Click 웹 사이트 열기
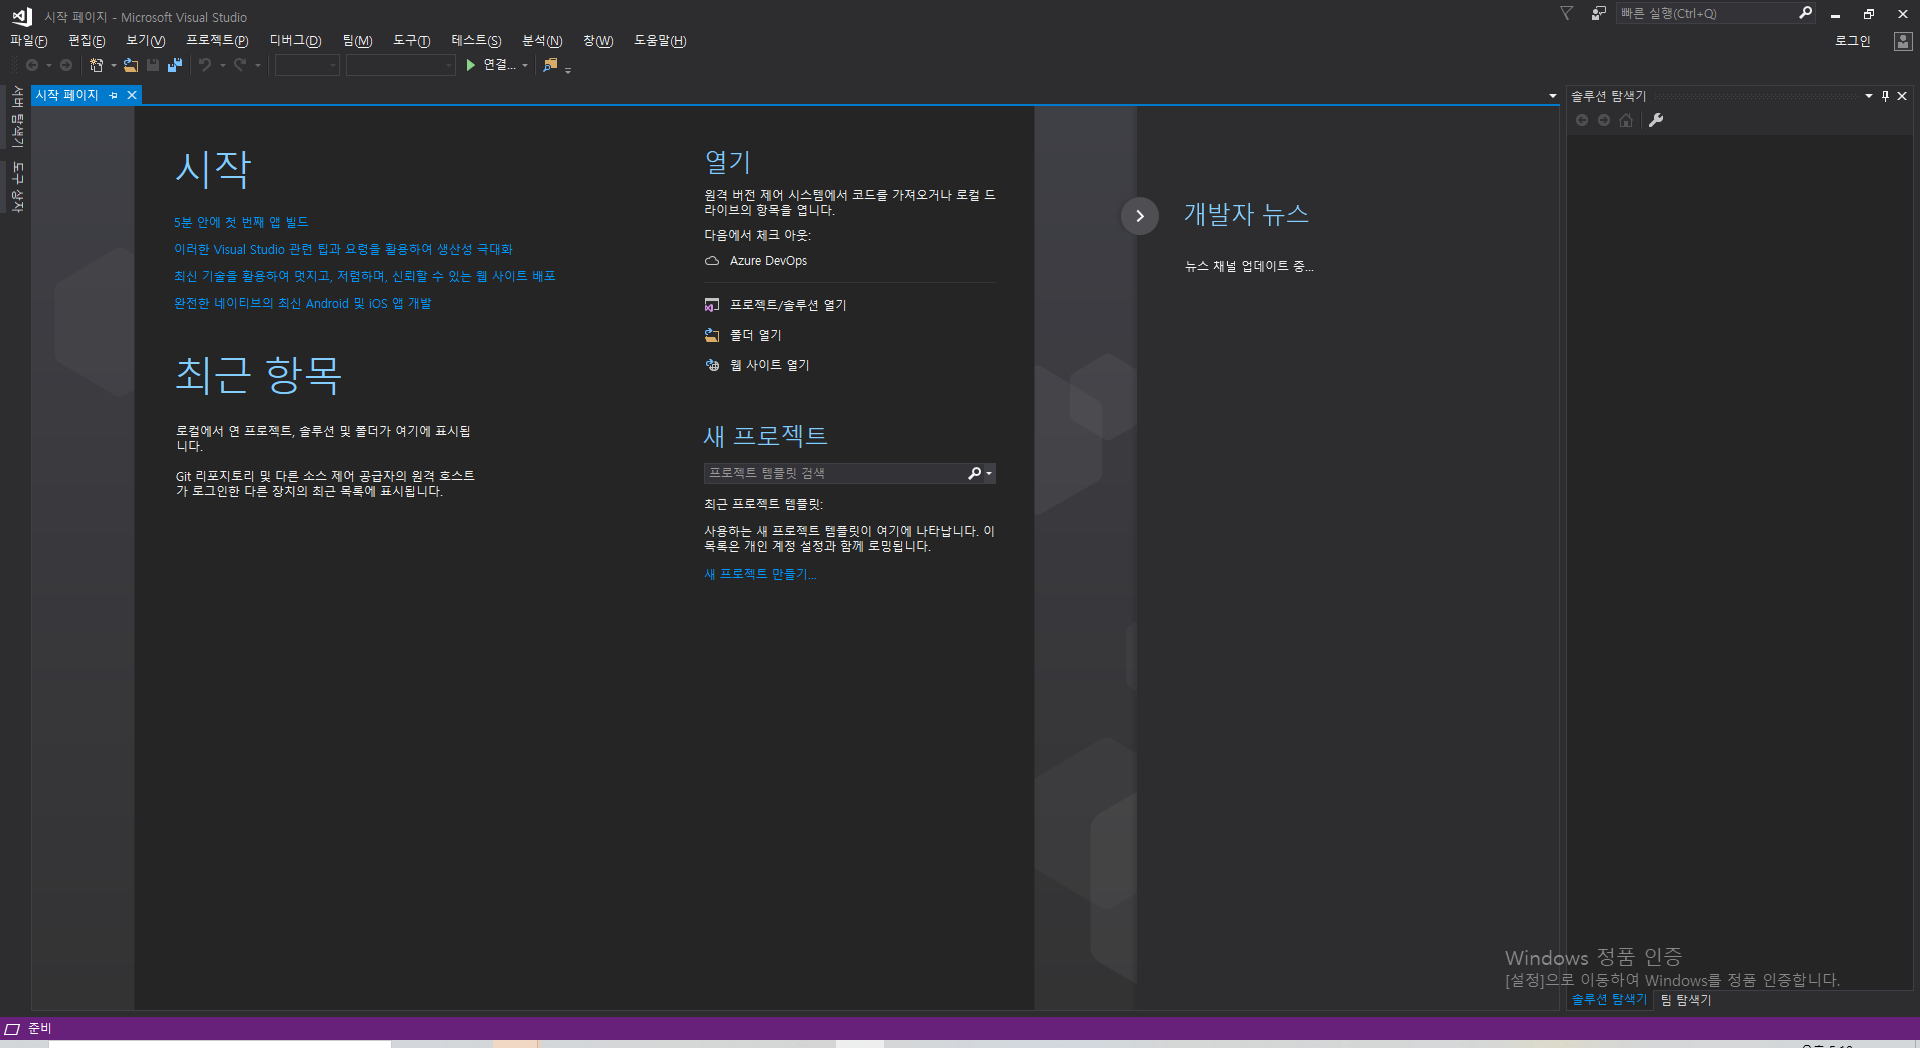 [x=770, y=365]
